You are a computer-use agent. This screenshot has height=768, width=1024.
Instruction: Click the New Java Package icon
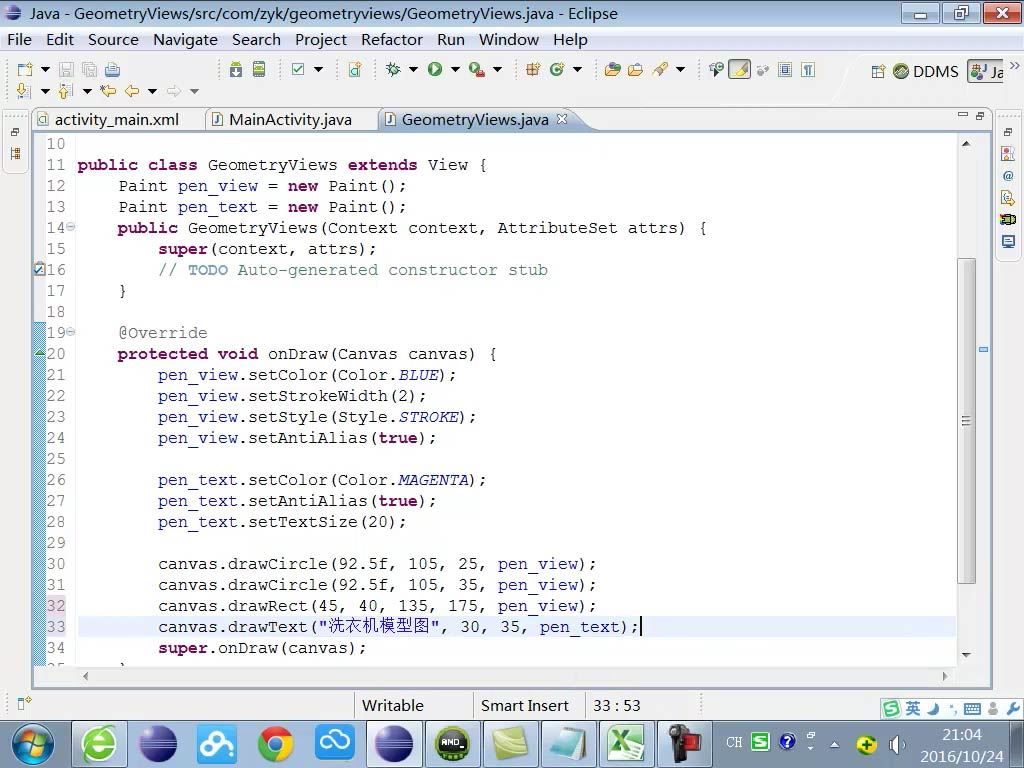pyautogui.click(x=533, y=69)
